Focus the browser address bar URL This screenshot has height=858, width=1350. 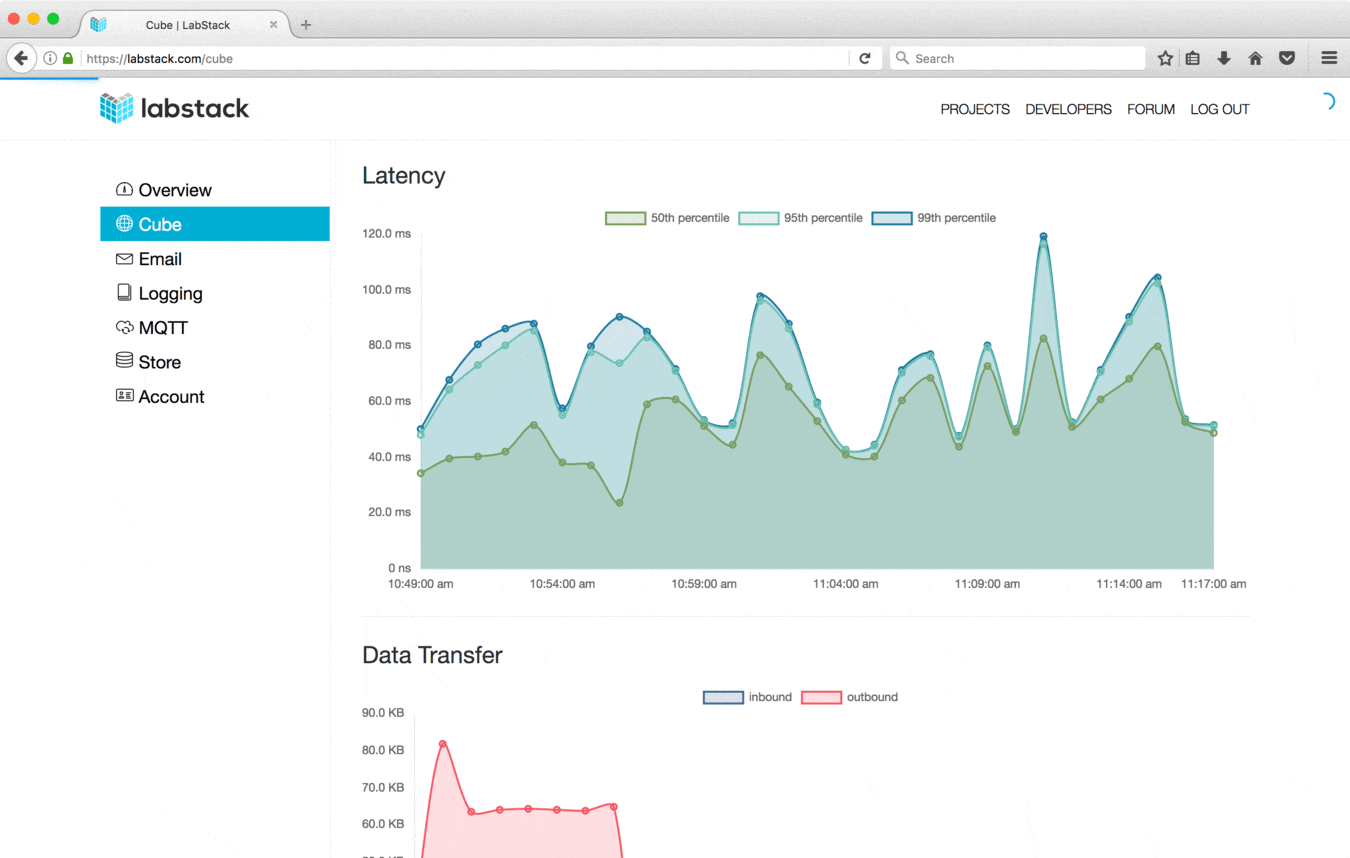465,58
